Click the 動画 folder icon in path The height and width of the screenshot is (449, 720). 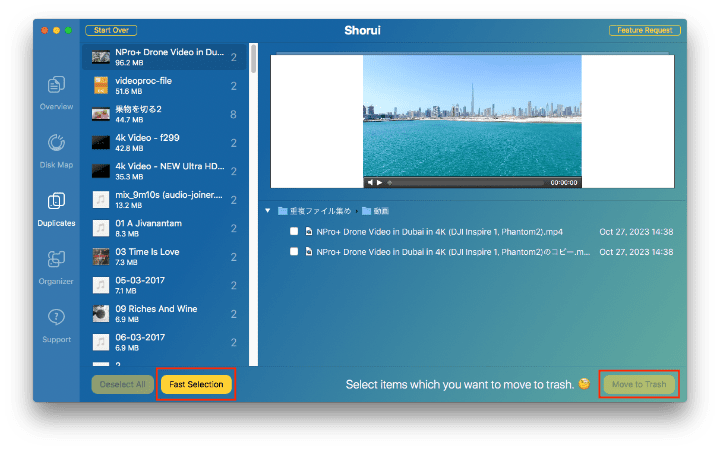click(366, 211)
